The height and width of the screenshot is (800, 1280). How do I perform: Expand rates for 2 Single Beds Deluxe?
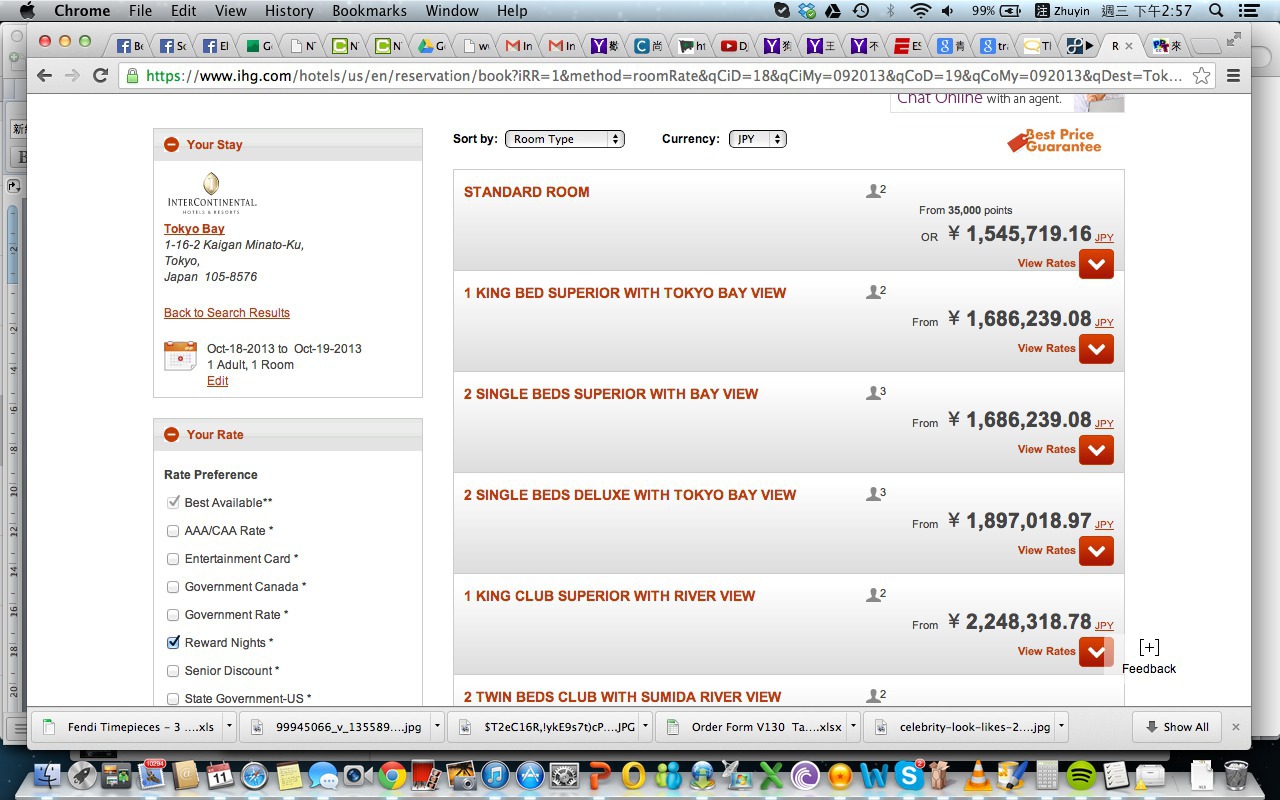point(1096,551)
